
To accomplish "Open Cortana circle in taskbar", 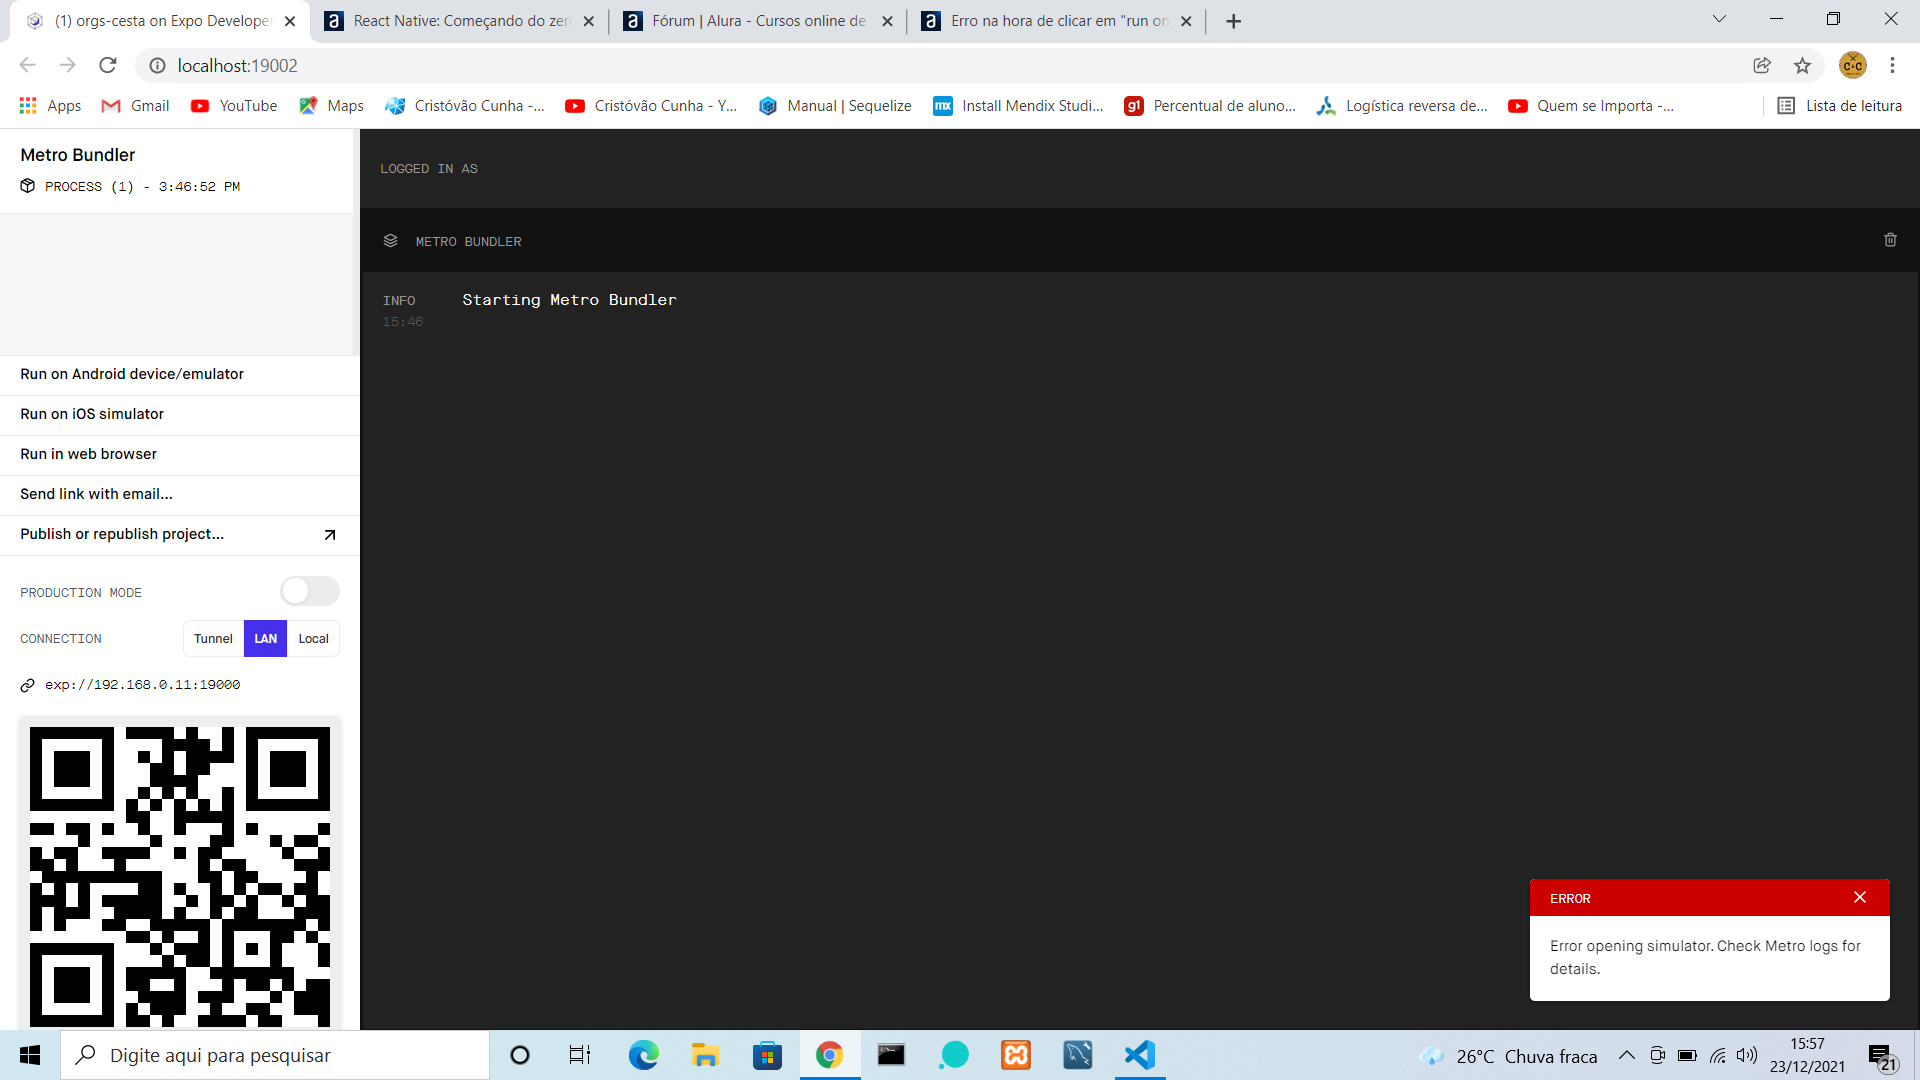I will (x=520, y=1055).
